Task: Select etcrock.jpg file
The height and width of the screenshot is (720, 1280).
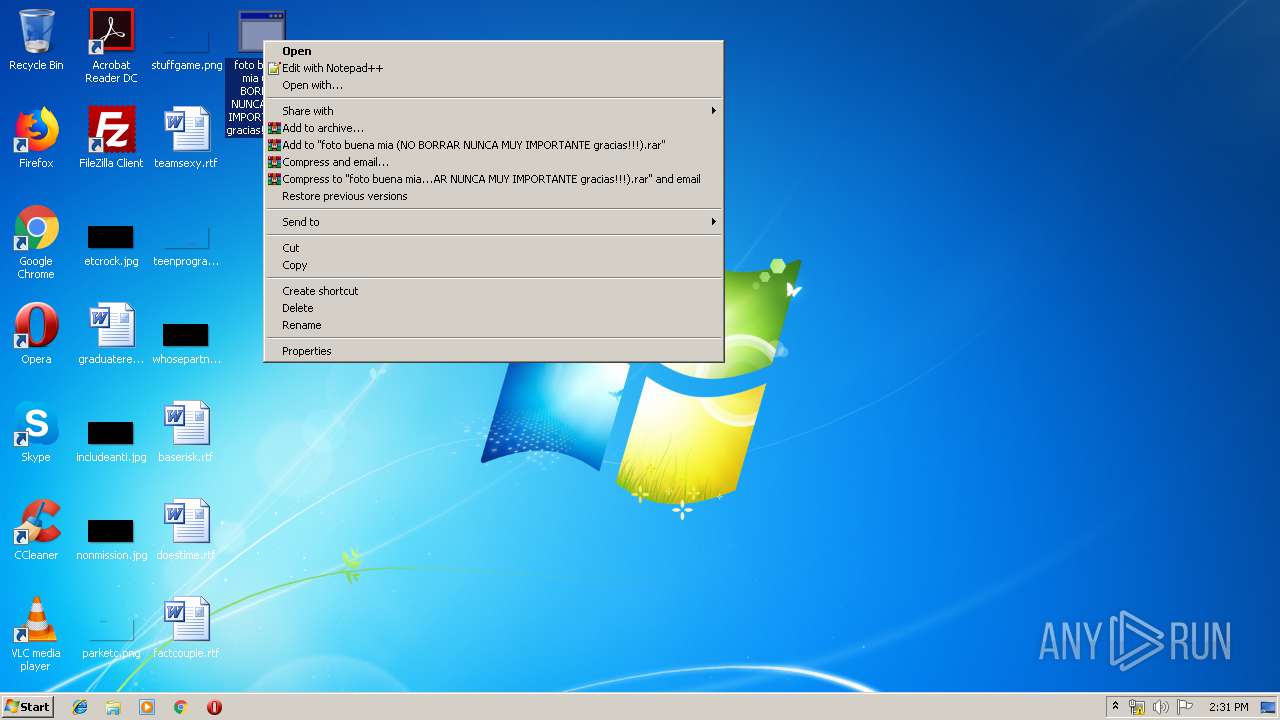Action: pyautogui.click(x=111, y=246)
